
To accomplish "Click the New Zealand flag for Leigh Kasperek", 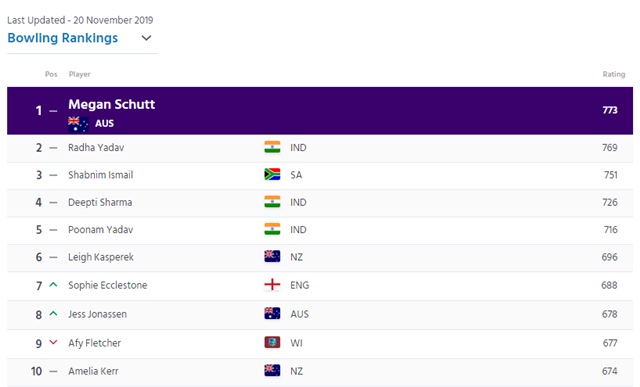I will (x=272, y=257).
